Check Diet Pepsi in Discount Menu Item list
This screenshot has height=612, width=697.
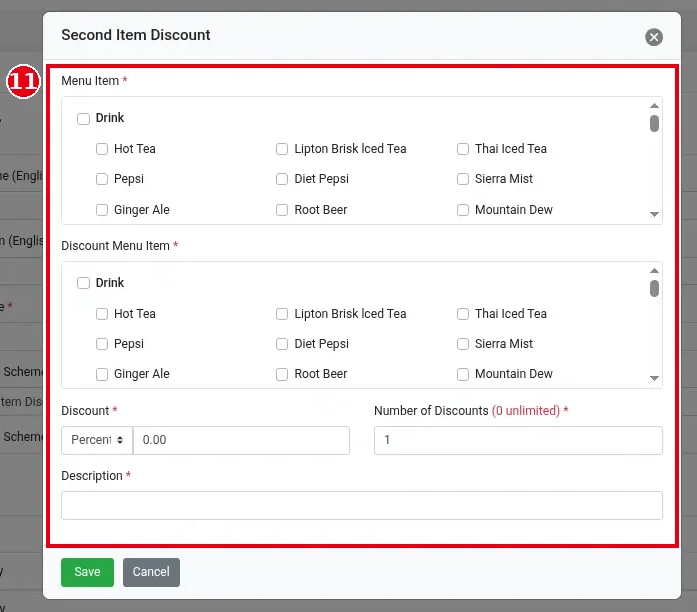(282, 344)
